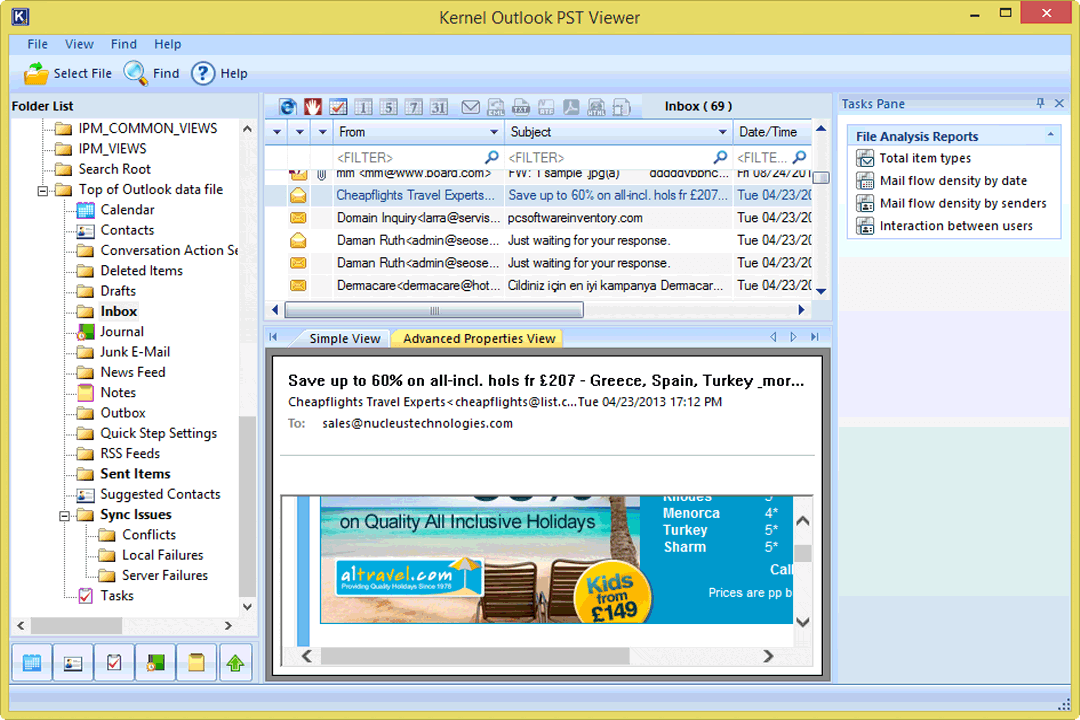Click the Subject filter search magnifier
Viewport: 1080px width, 720px height.
coord(720,157)
